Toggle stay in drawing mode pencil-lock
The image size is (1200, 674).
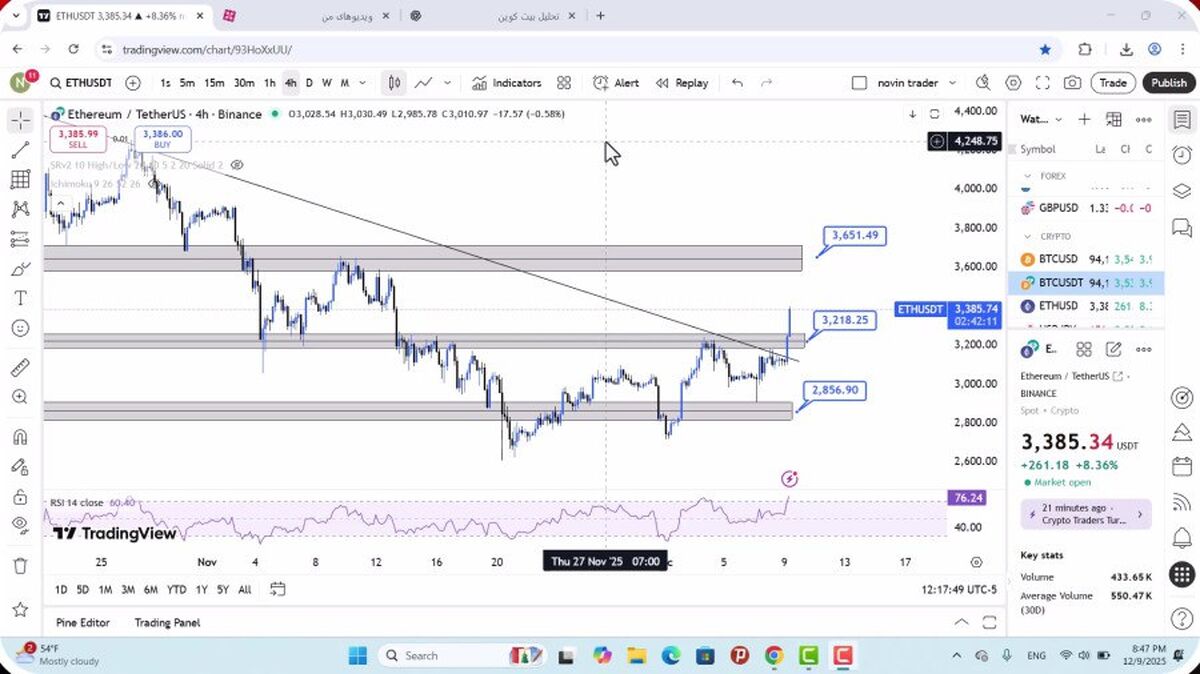tap(20, 467)
